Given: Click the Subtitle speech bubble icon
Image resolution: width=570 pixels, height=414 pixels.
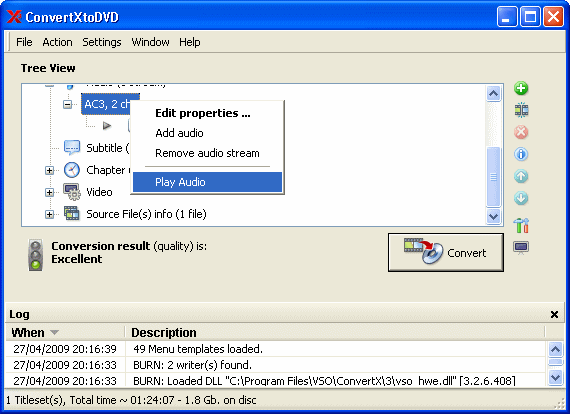Looking at the screenshot, I should pyautogui.click(x=72, y=148).
